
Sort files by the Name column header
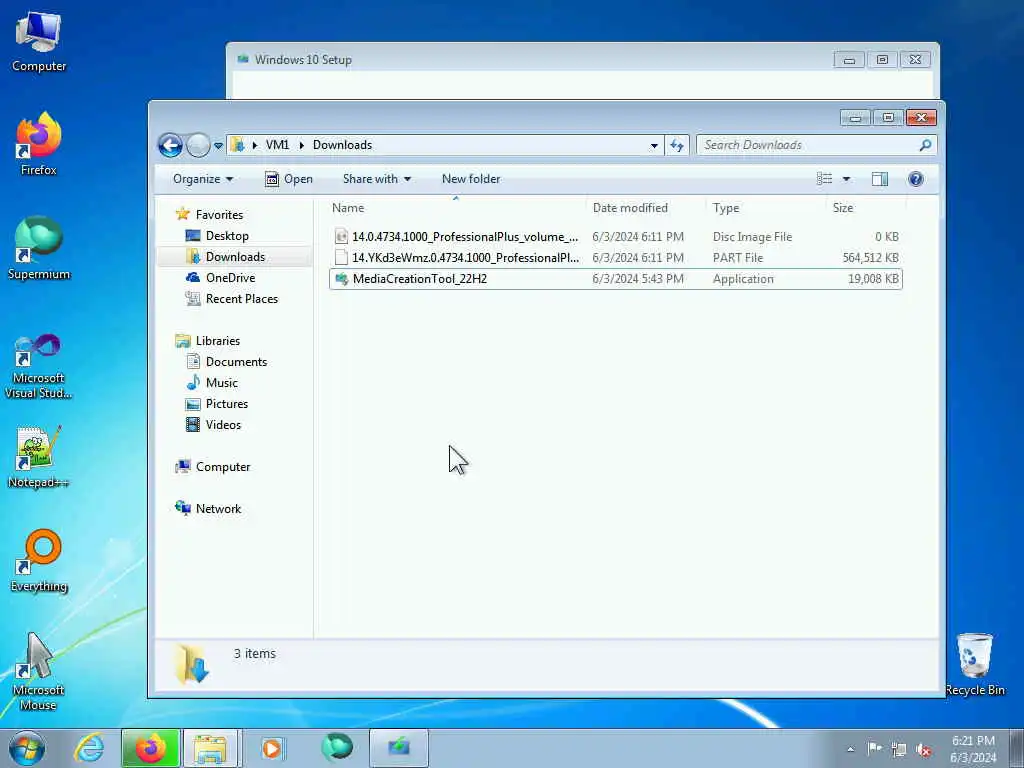click(456, 208)
